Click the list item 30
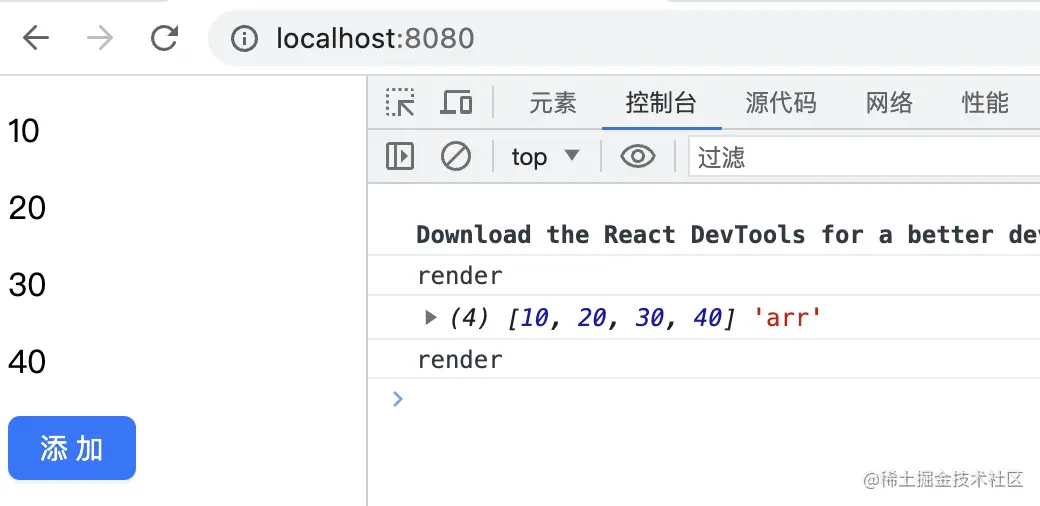This screenshot has height=506, width=1040. 27,285
